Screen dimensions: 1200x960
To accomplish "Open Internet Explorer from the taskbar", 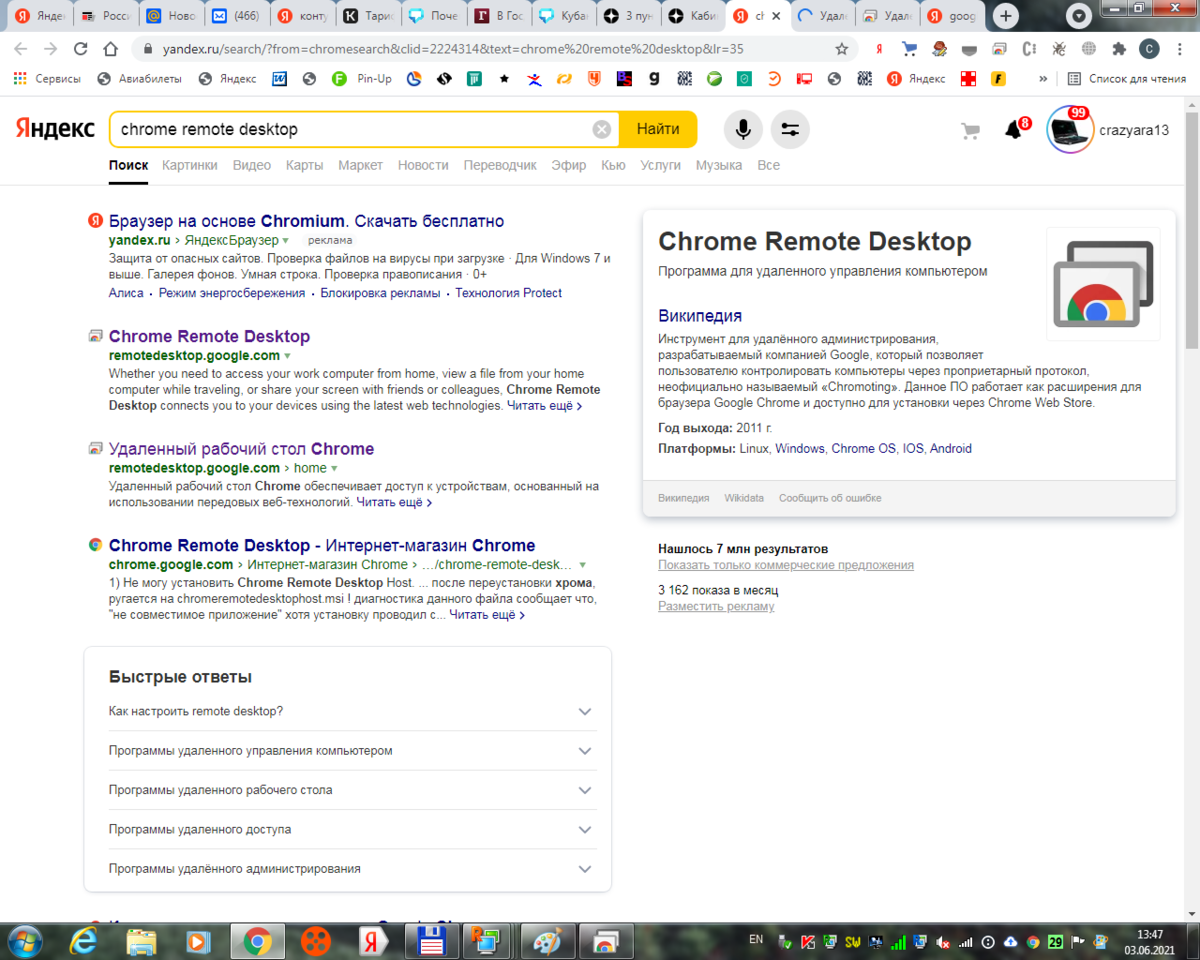I will click(x=84, y=941).
